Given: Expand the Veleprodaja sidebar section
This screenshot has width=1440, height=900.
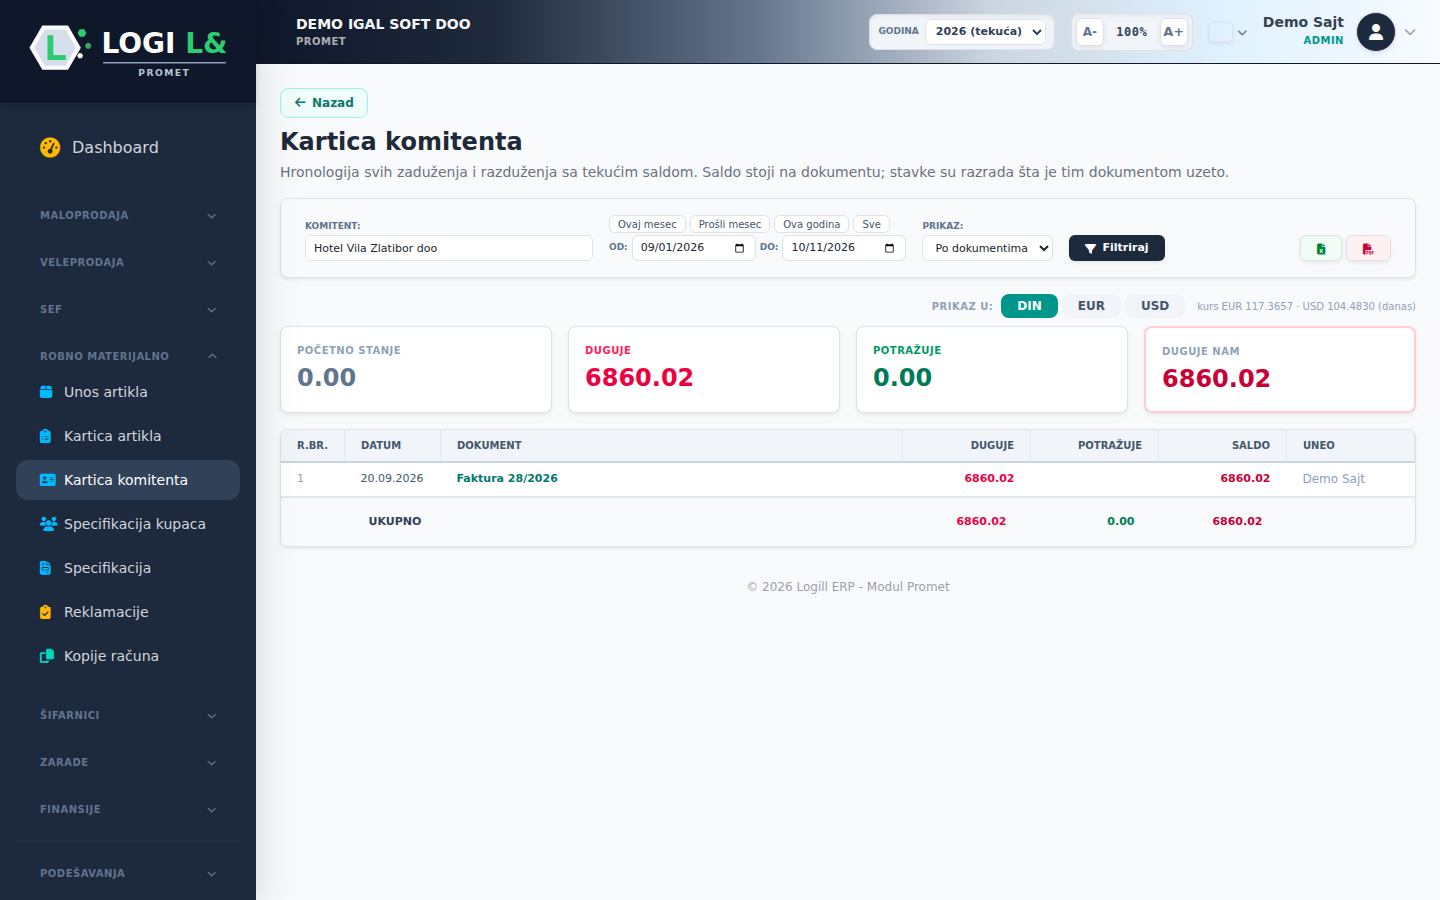Looking at the screenshot, I should coord(128,262).
